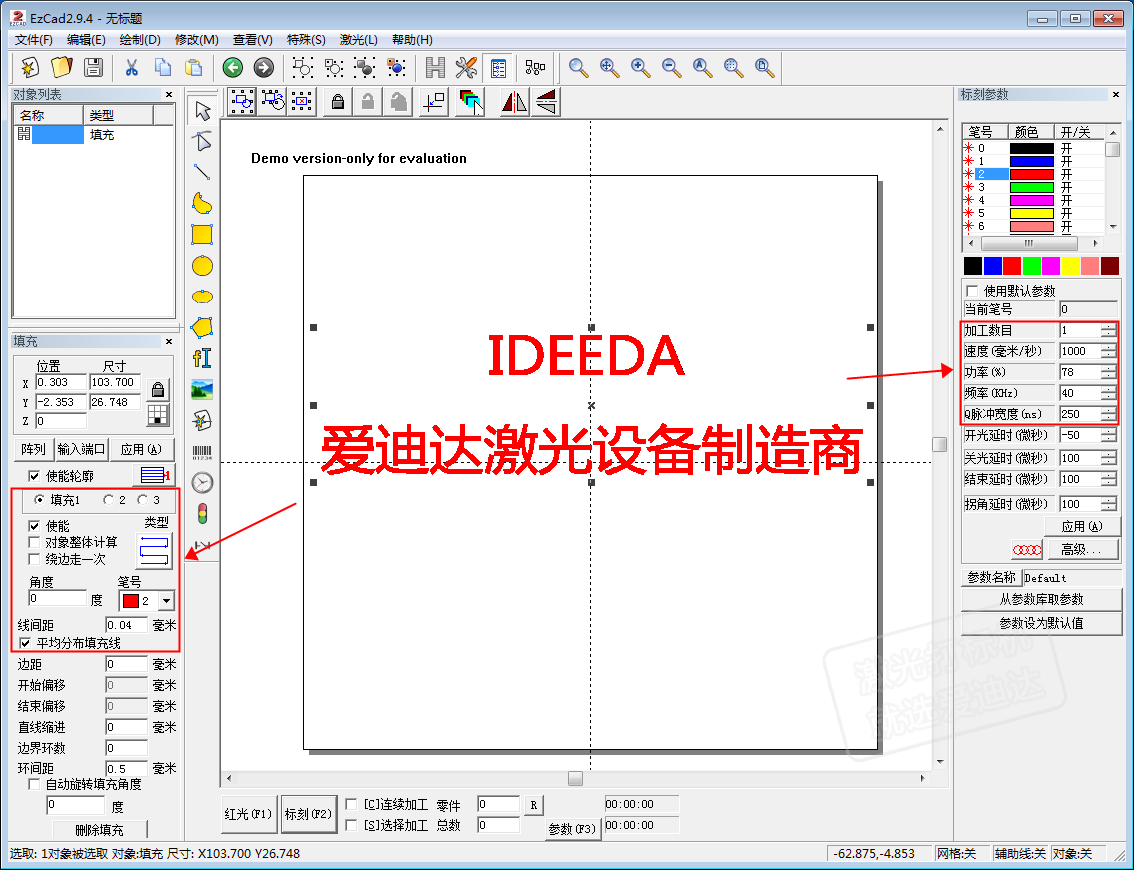
Task: Pick the black swatch in the palette
Action: tap(973, 265)
